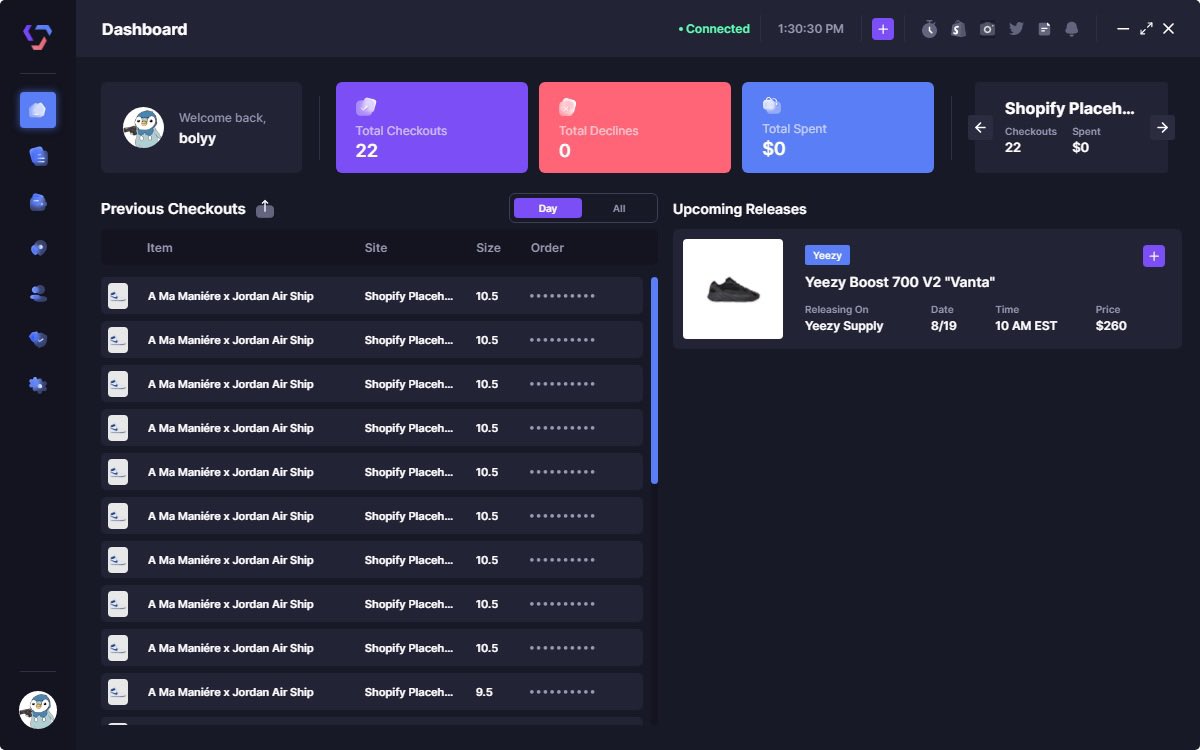Reveal a hidden order number in the first row
This screenshot has height=750, width=1200.
tap(563, 295)
